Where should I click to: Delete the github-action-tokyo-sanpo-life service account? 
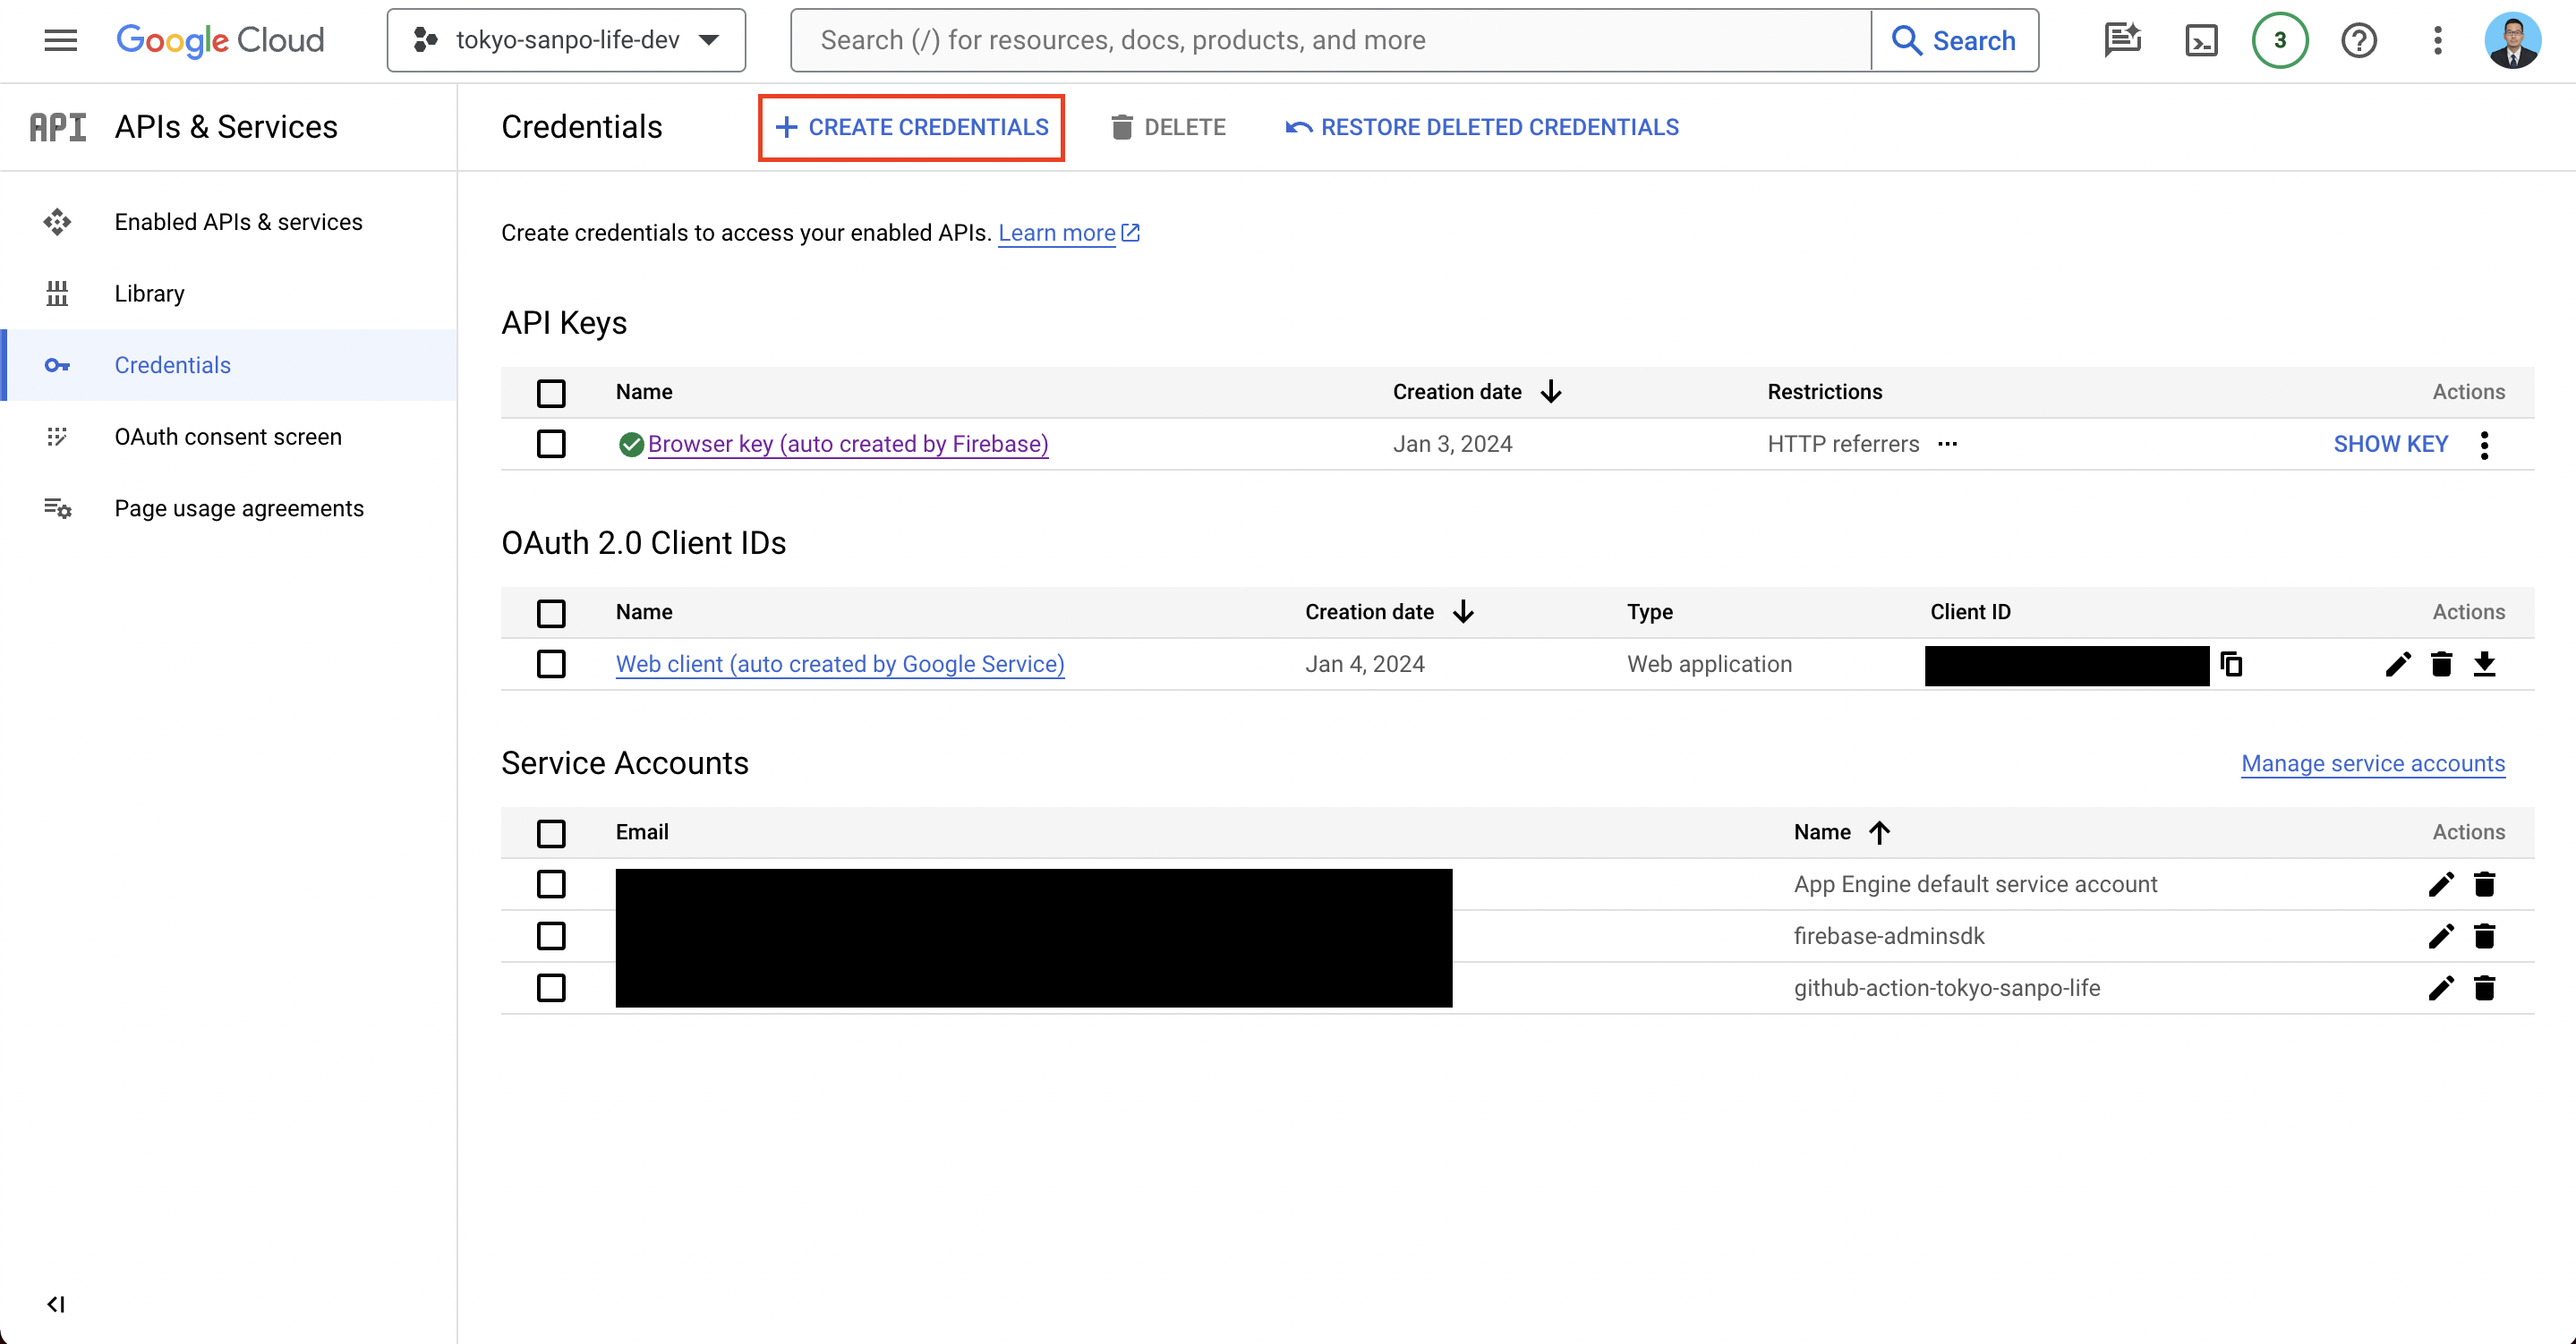[x=2484, y=988]
